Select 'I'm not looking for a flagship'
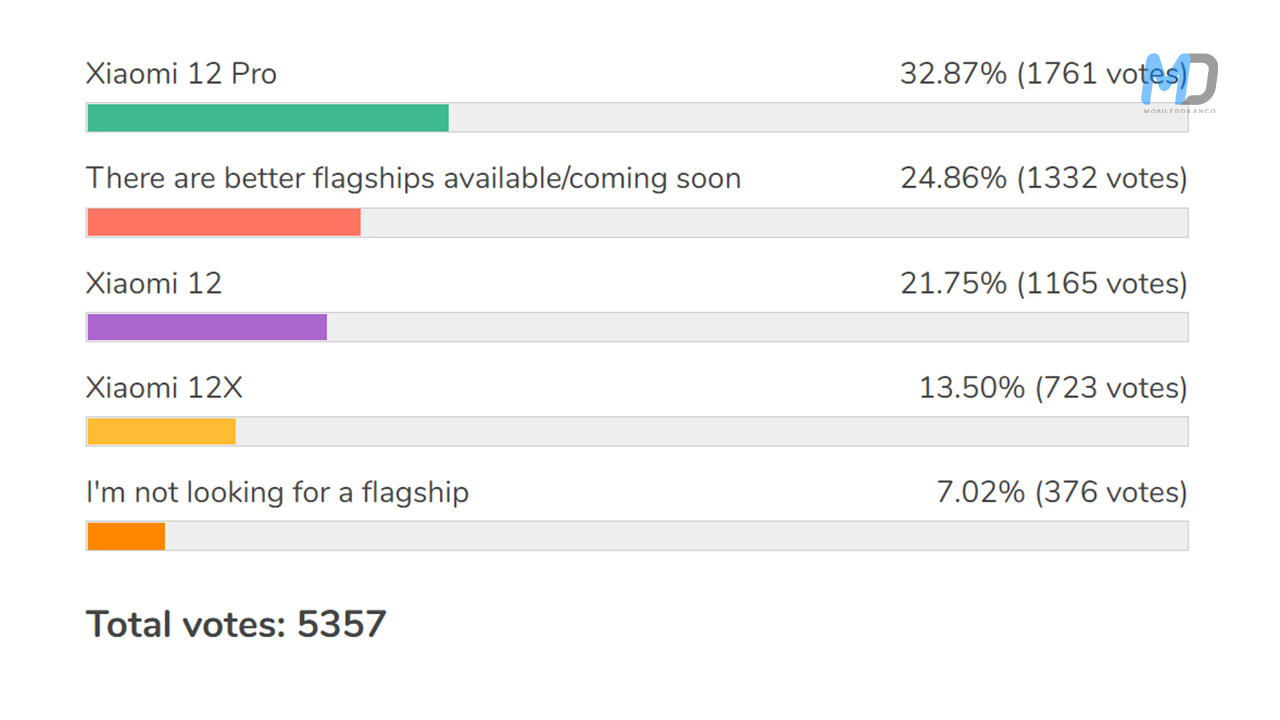Image resolution: width=1280 pixels, height=720 pixels. pos(277,492)
